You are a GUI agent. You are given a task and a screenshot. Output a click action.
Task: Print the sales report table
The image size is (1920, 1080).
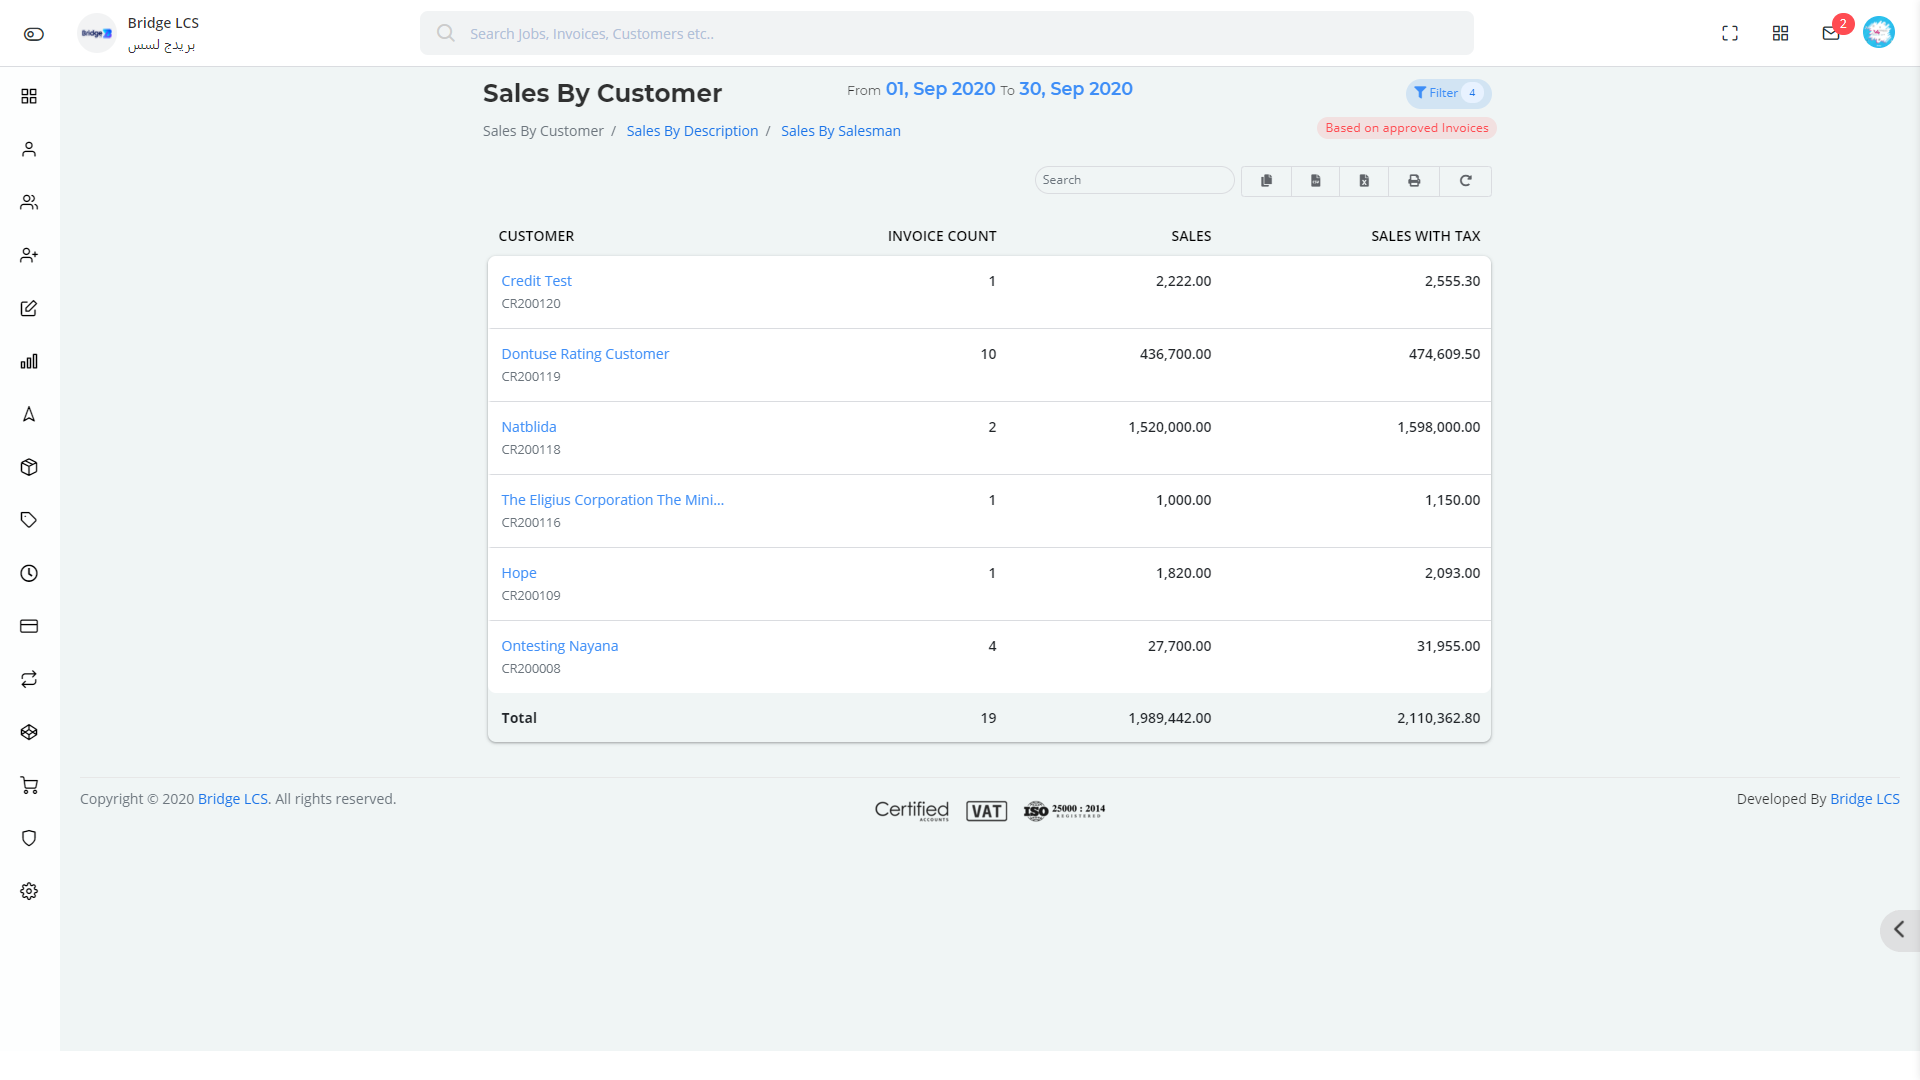[1414, 181]
